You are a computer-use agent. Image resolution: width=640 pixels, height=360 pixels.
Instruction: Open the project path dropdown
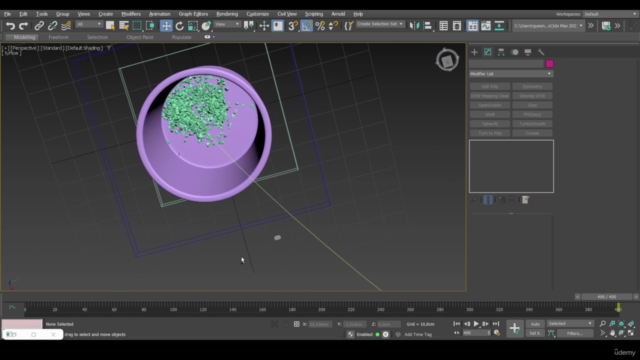[548, 26]
